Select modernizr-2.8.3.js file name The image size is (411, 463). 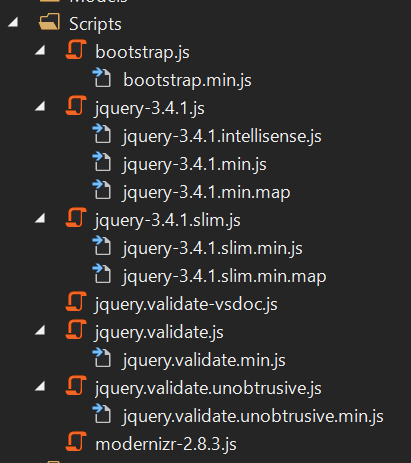click(166, 445)
